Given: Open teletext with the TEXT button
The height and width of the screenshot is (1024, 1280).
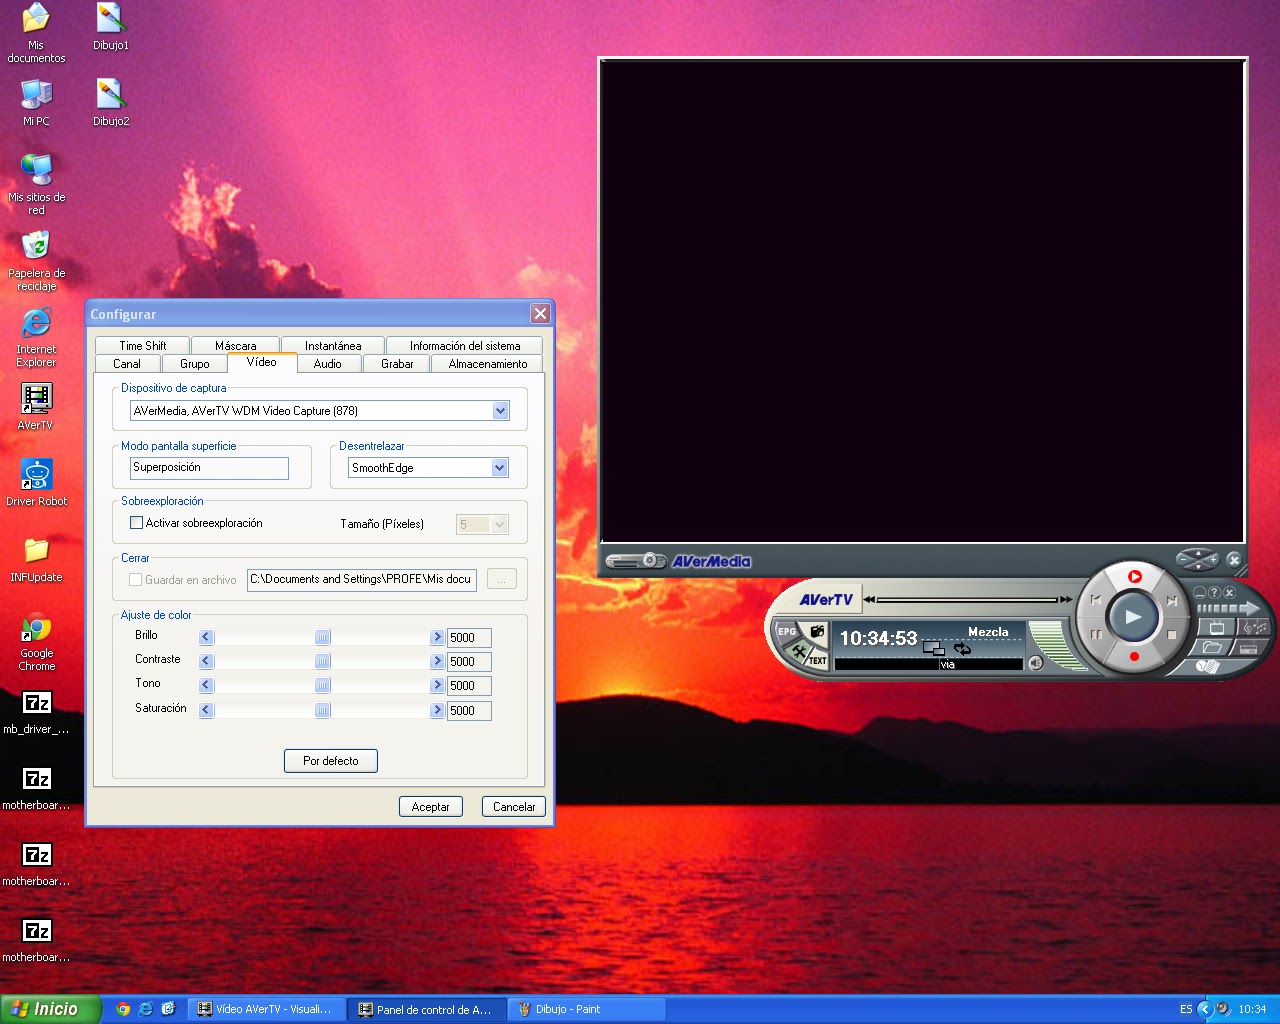Looking at the screenshot, I should coord(817,660).
